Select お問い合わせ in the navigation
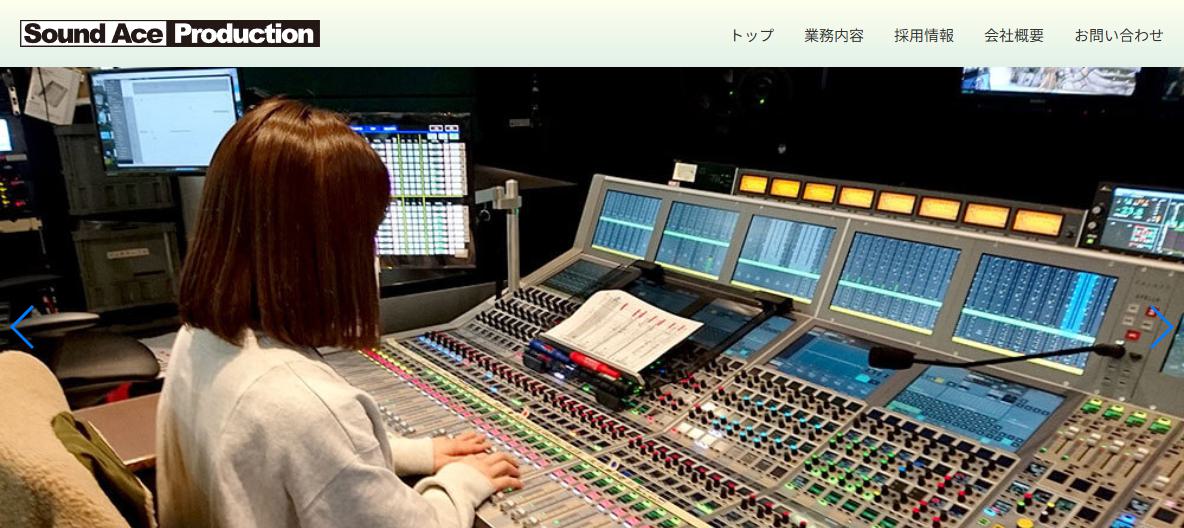The image size is (1184, 528). coord(1119,35)
